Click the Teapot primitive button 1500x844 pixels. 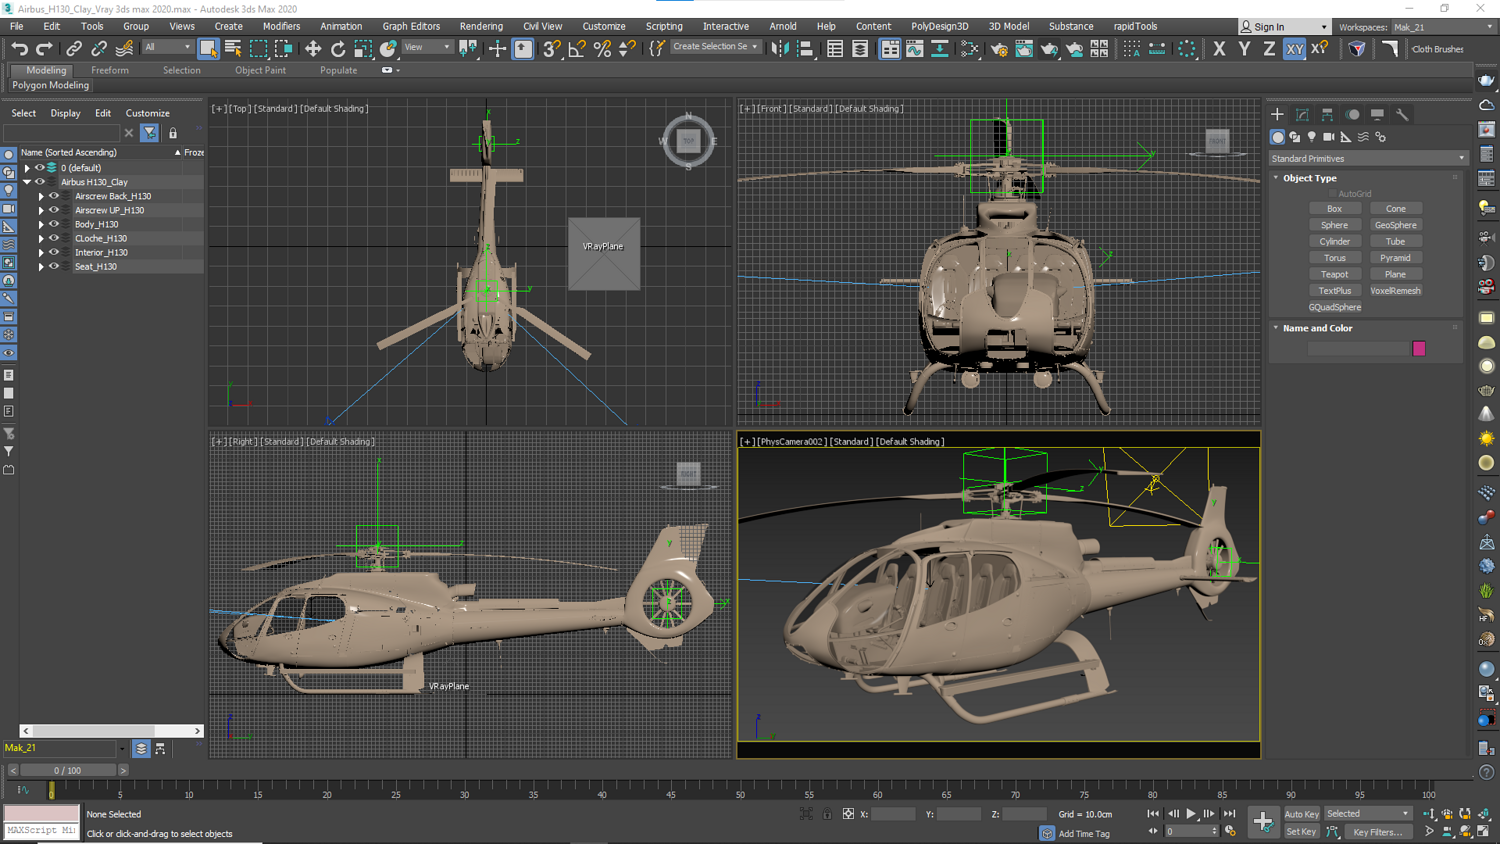coord(1334,274)
